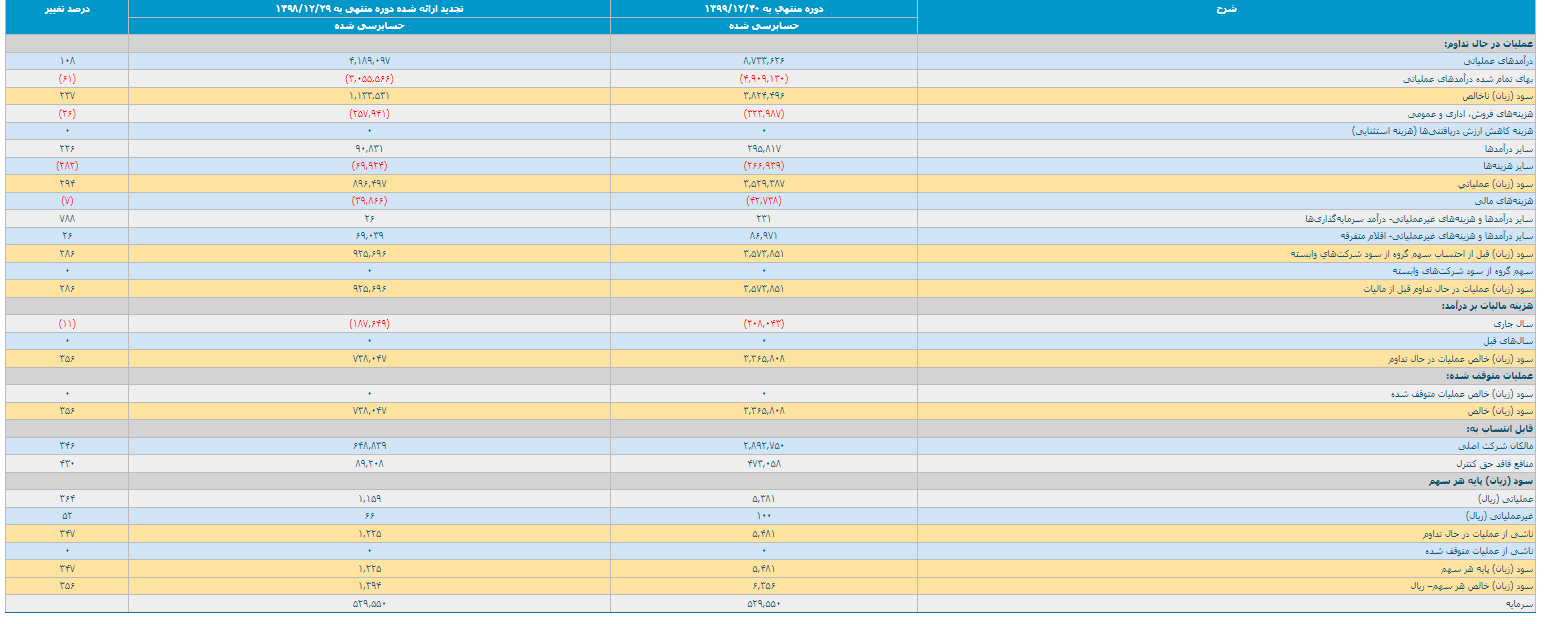Click red percent change '(۲۸۲)'
The width and height of the screenshot is (1545, 624).
point(67,166)
